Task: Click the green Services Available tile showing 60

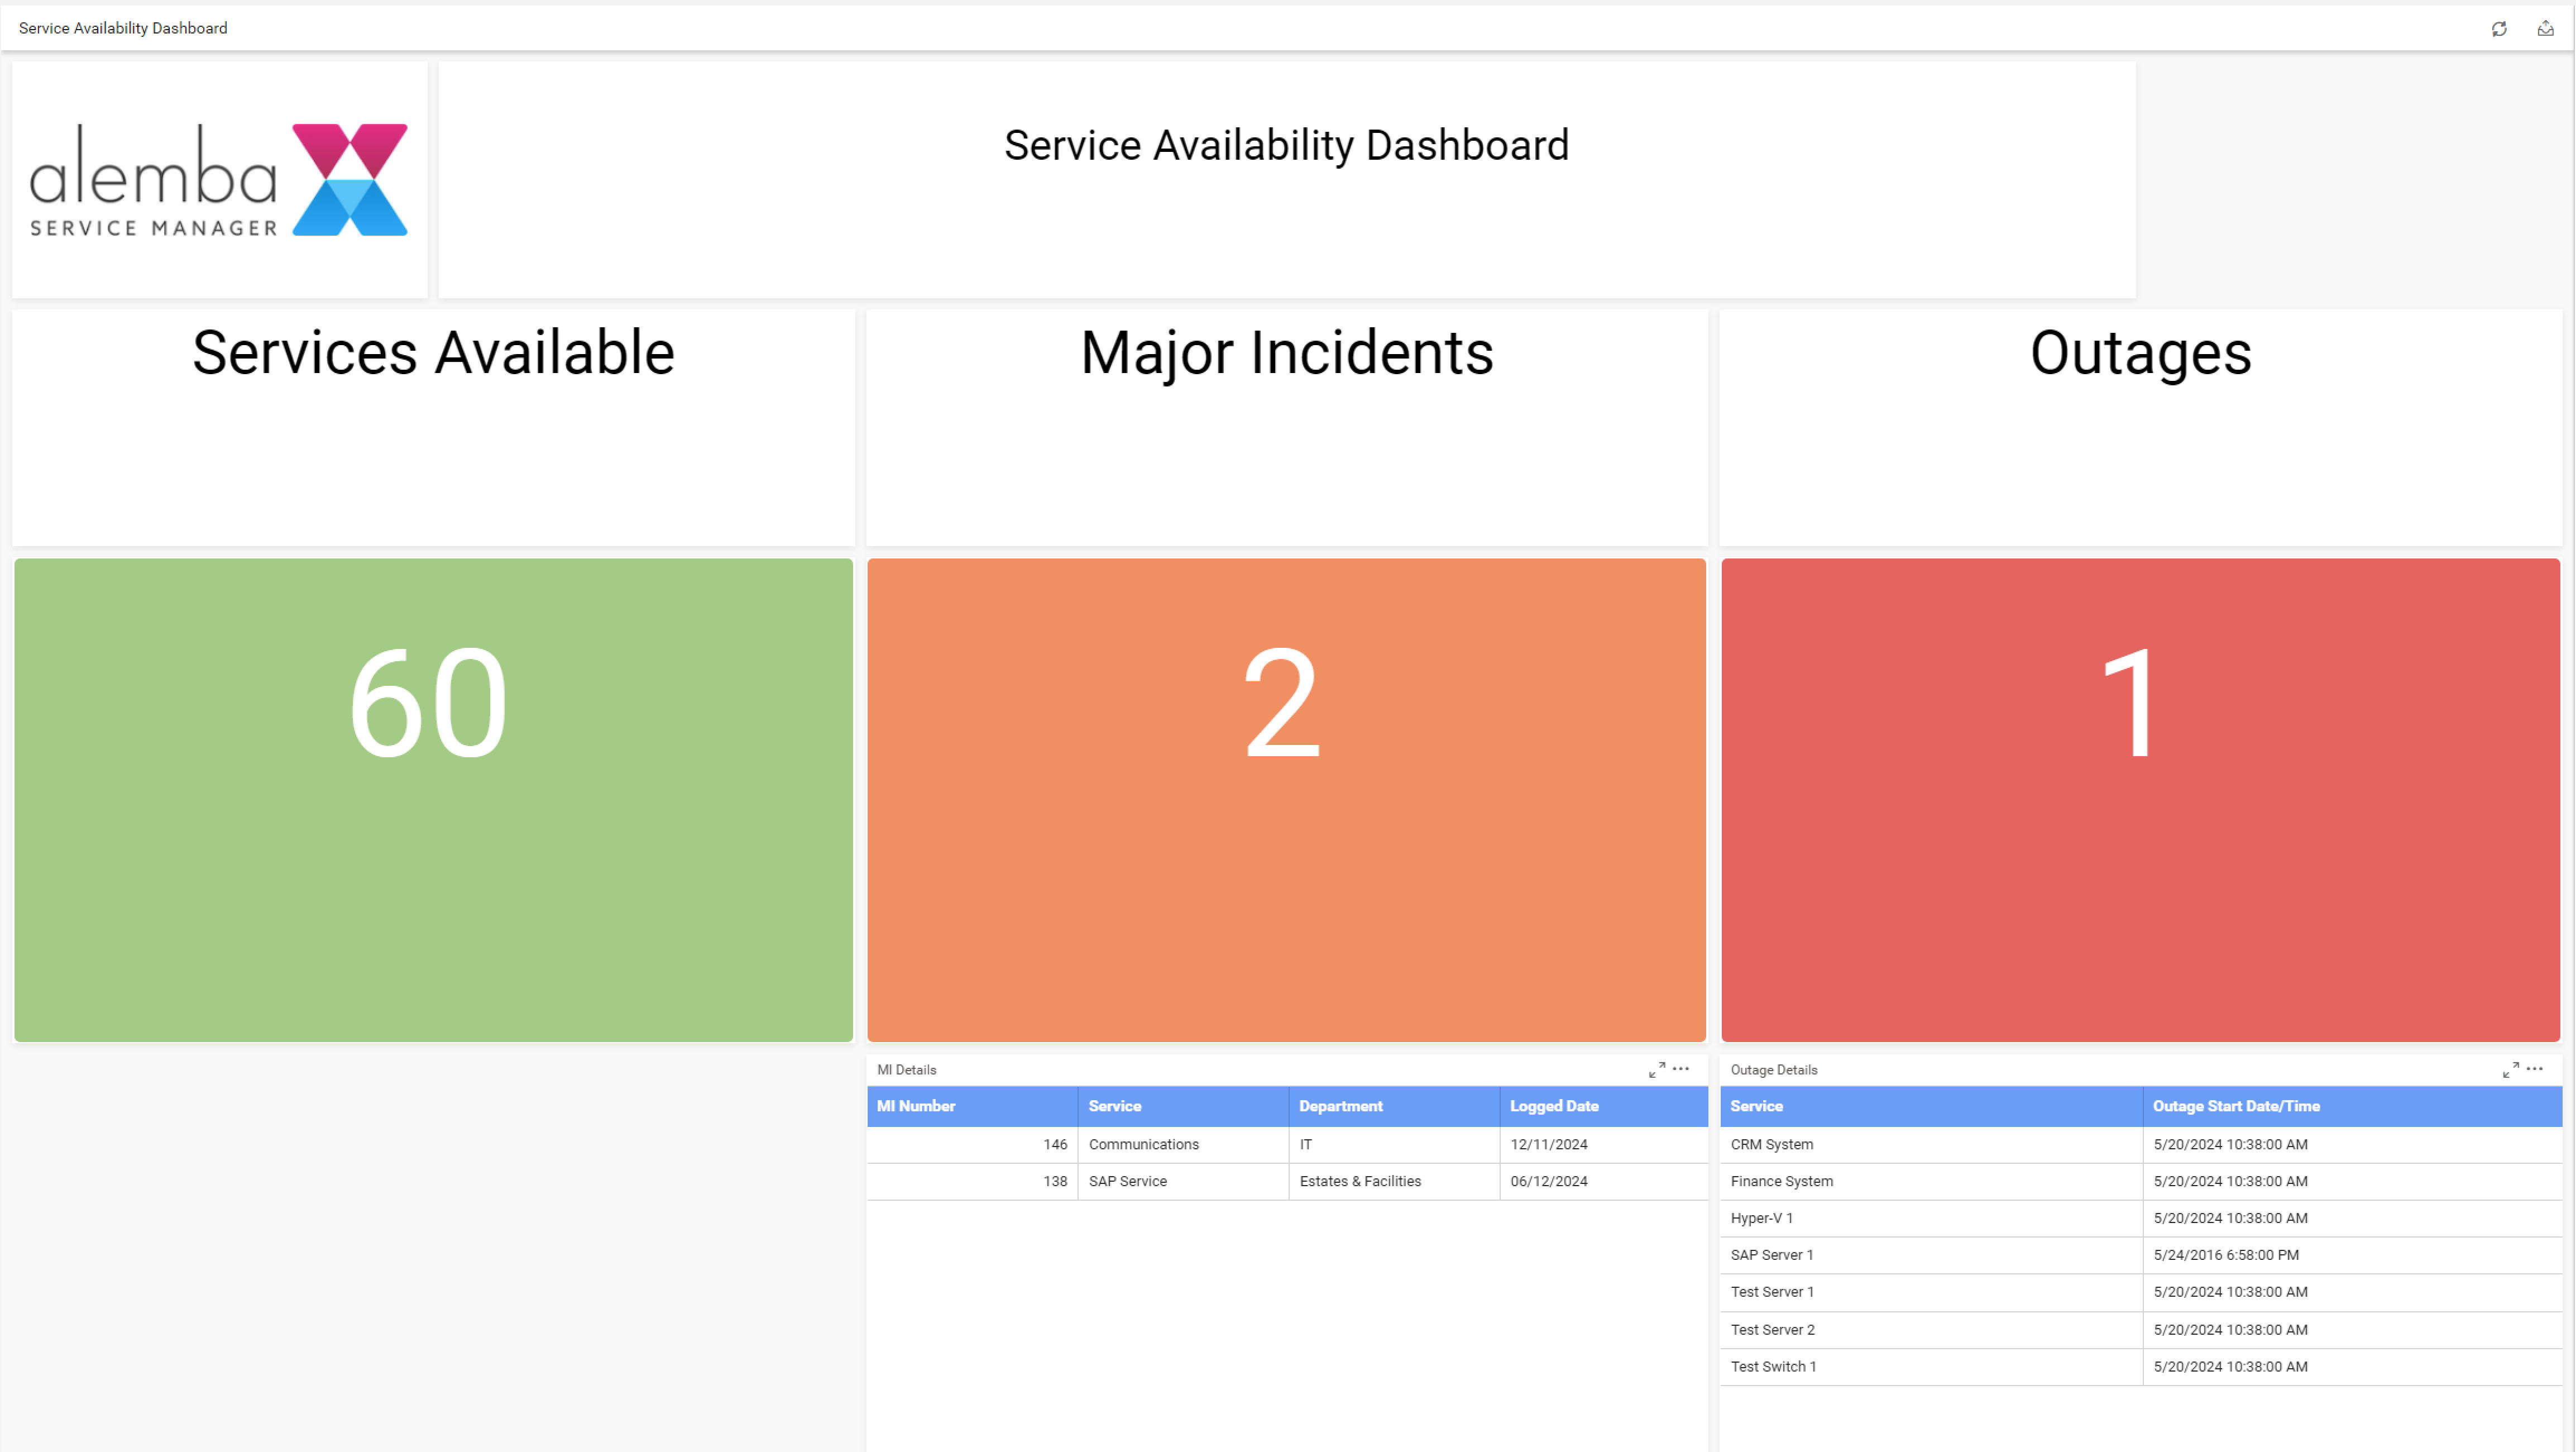Action: click(x=433, y=800)
